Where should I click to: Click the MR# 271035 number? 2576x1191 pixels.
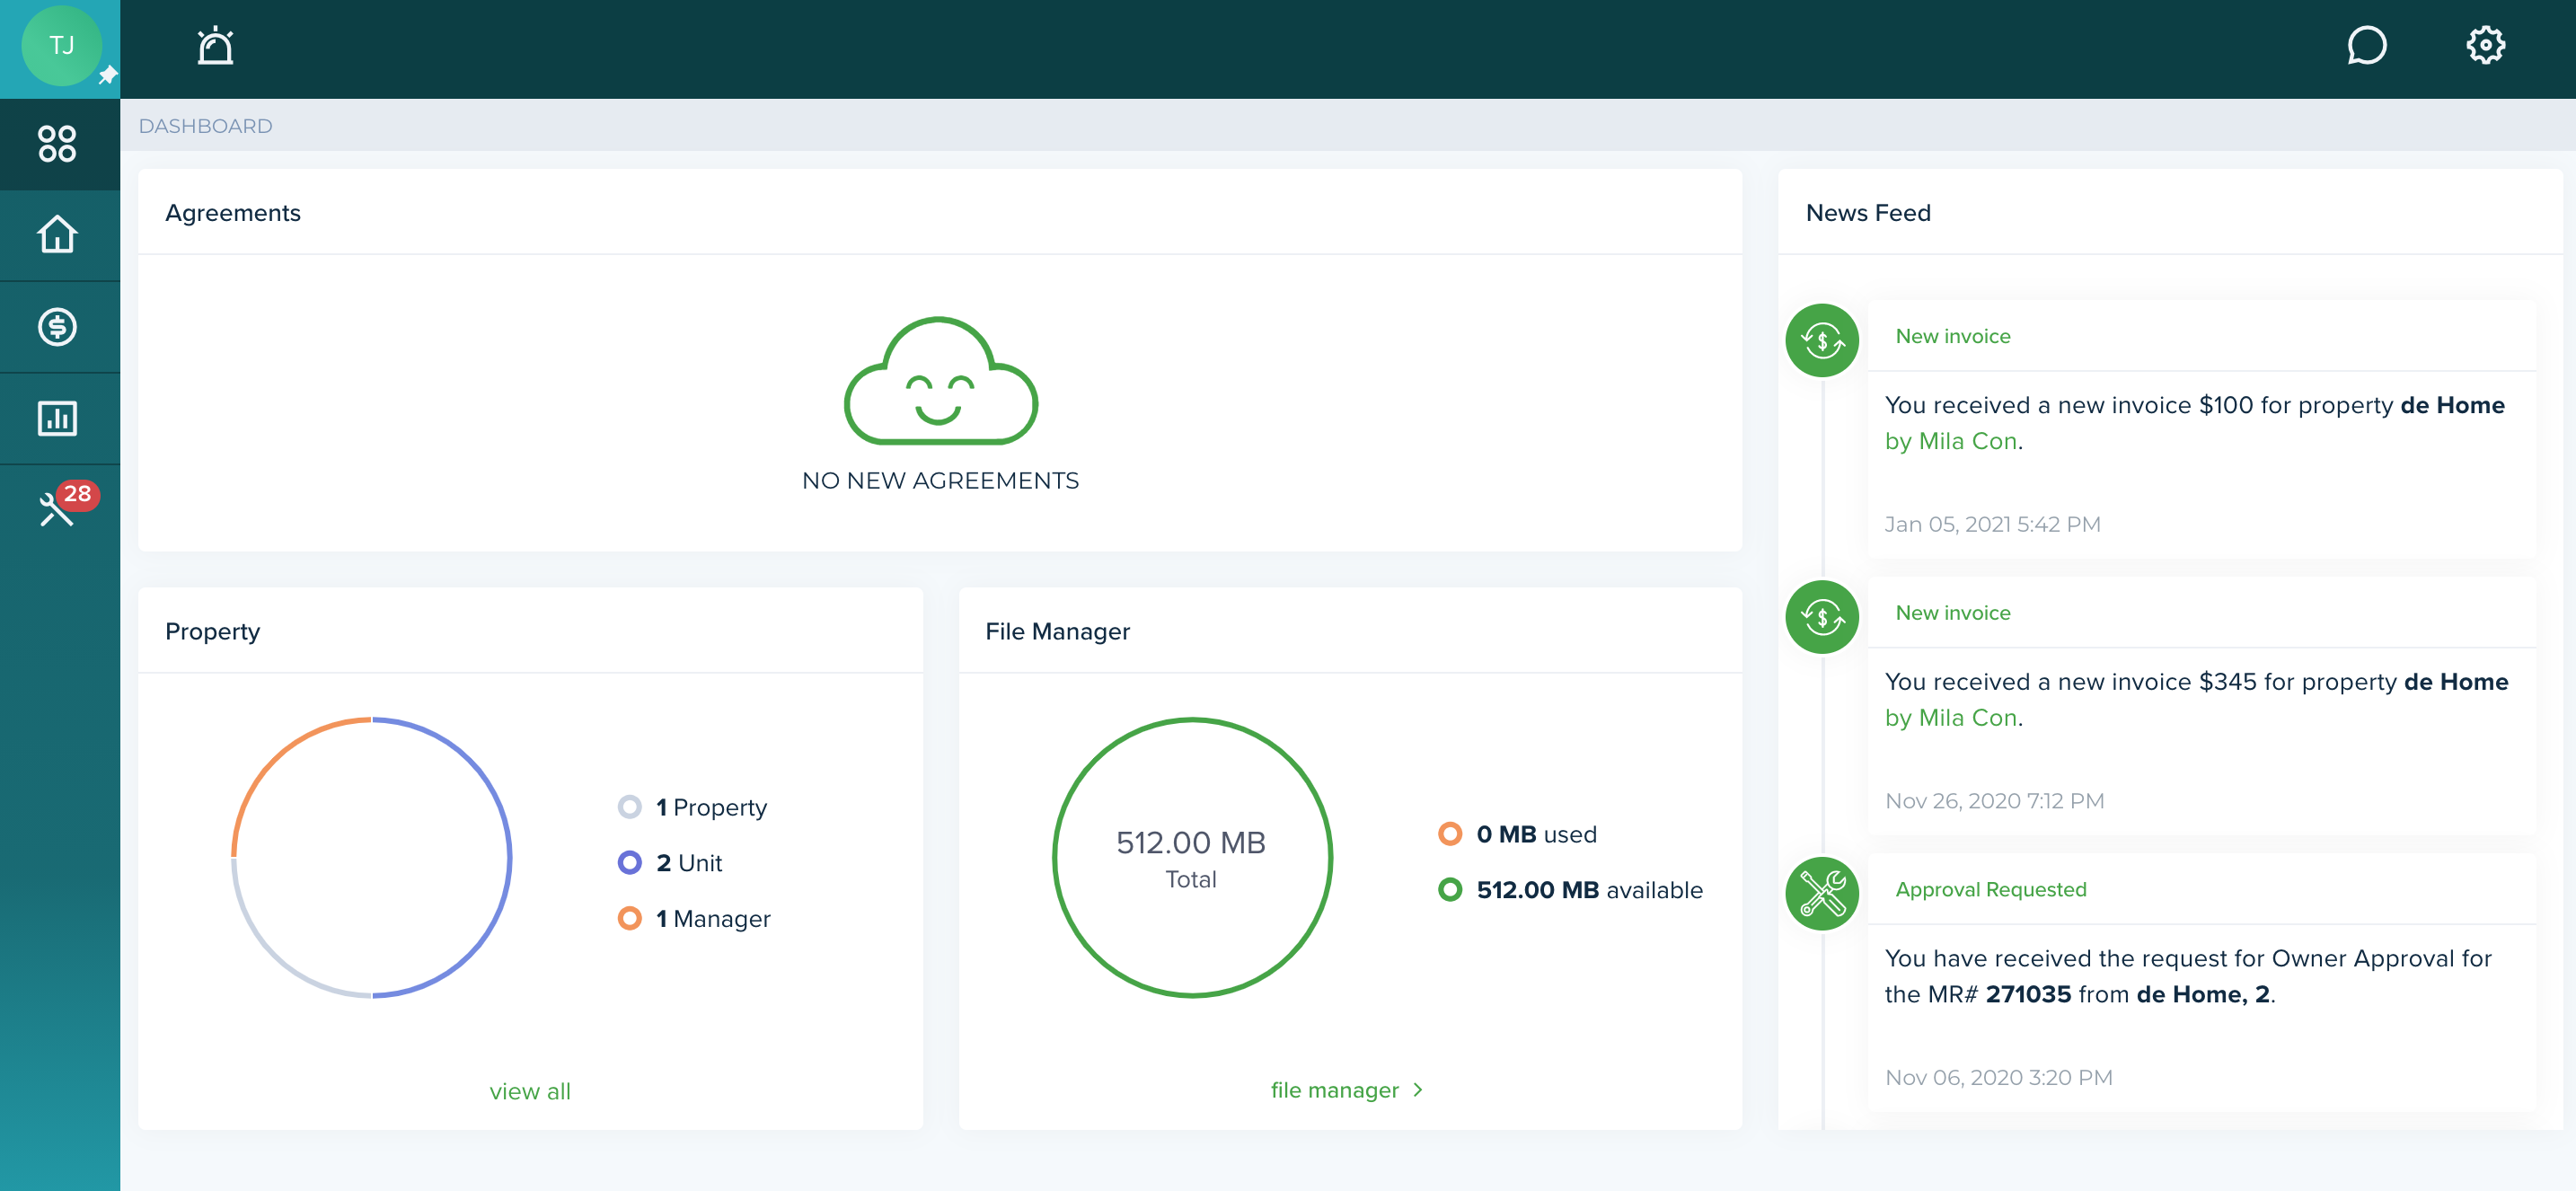(x=2028, y=994)
